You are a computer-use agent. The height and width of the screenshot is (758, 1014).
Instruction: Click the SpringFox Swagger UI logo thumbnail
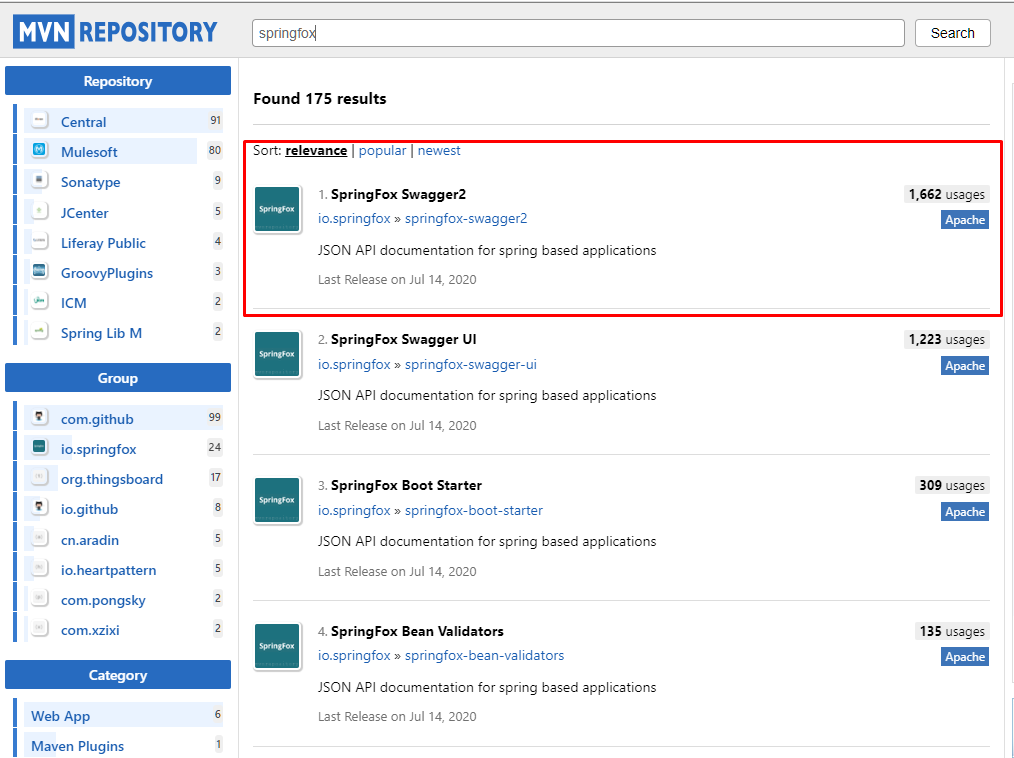click(x=277, y=354)
